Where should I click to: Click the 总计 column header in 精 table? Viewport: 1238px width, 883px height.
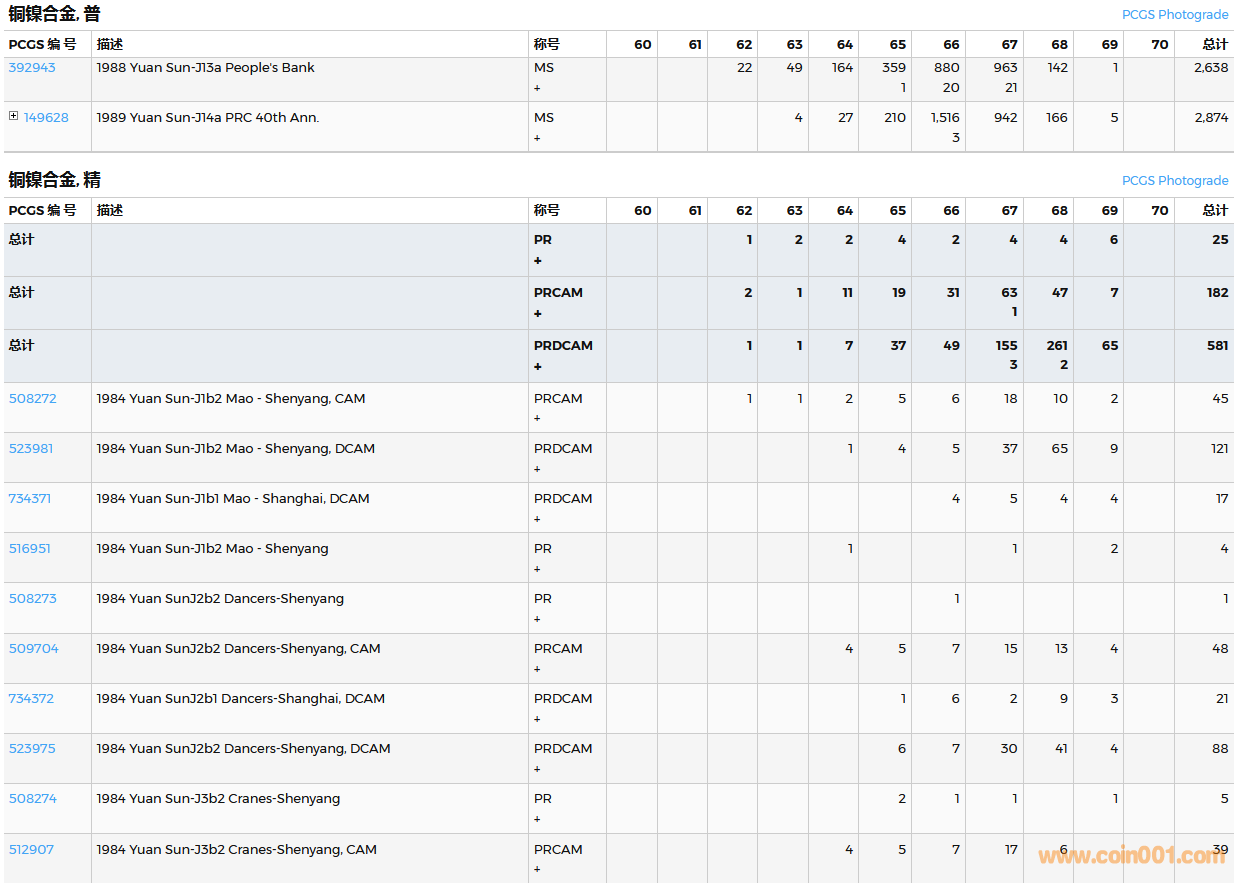[x=1214, y=211]
